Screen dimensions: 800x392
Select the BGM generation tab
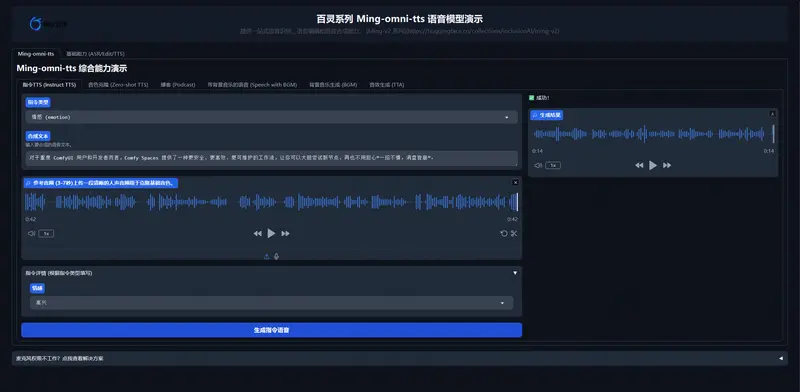(333, 85)
